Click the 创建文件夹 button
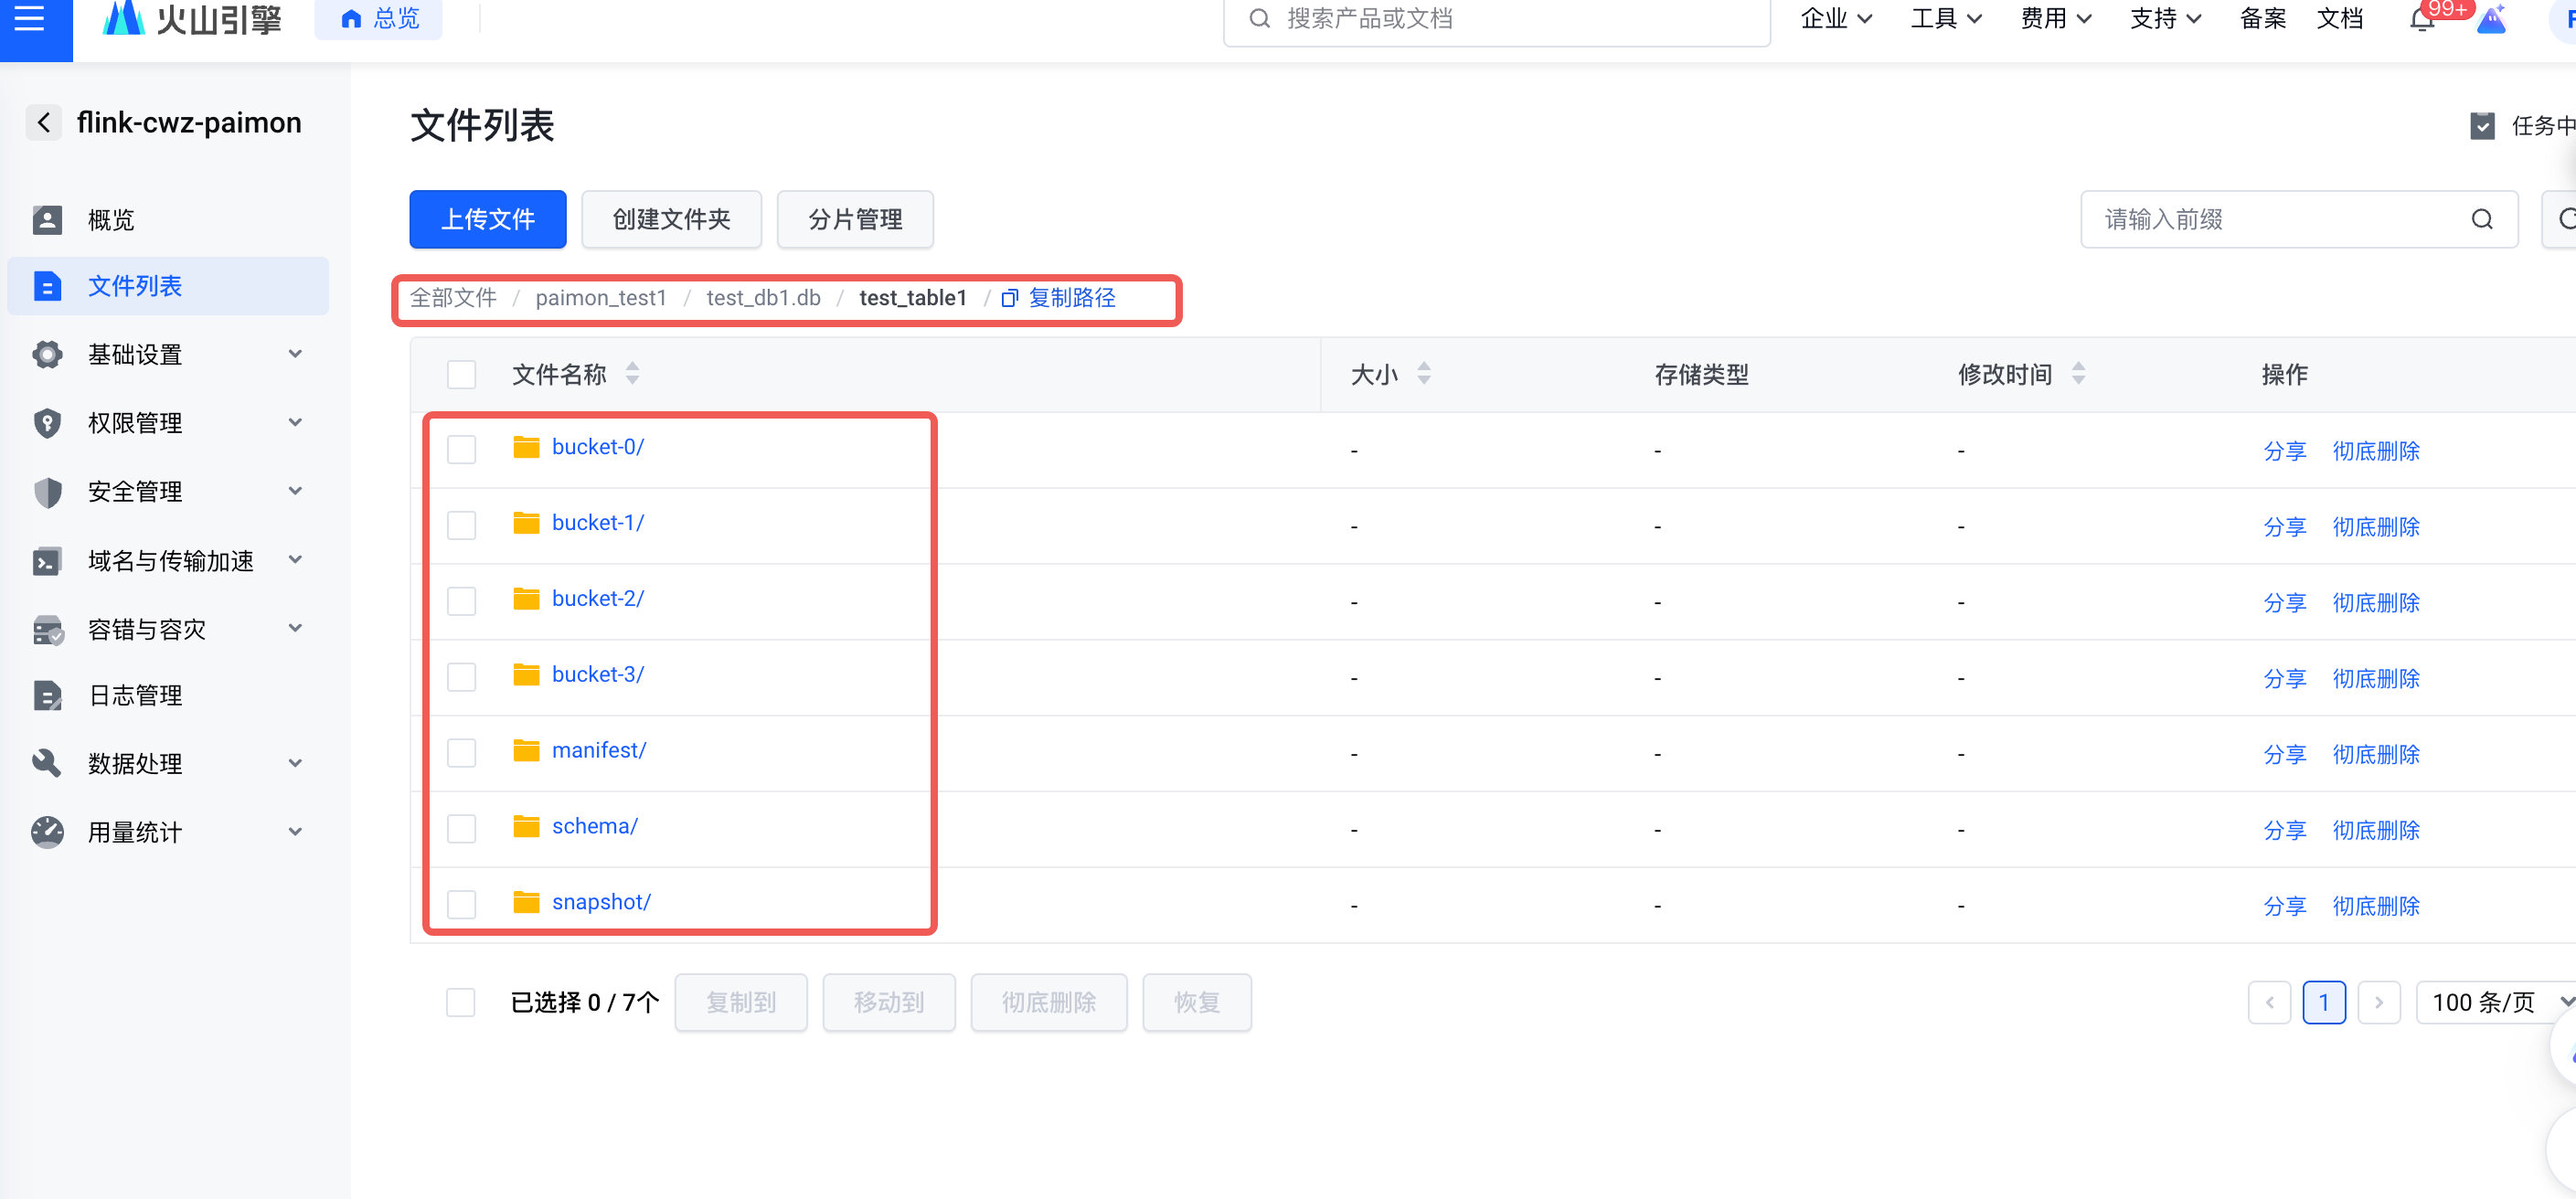 672,219
